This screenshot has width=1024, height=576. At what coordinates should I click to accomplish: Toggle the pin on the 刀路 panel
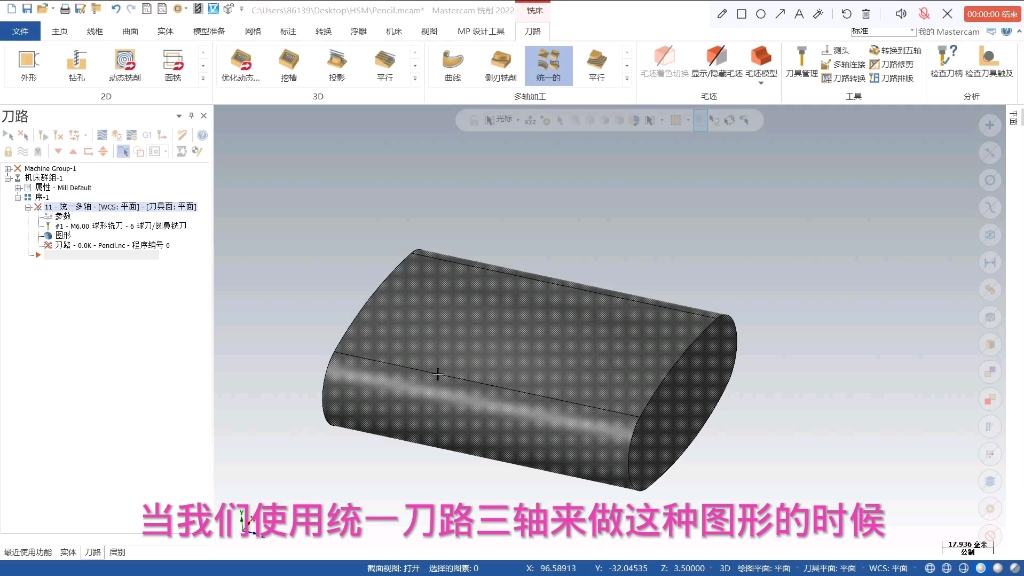(191, 115)
